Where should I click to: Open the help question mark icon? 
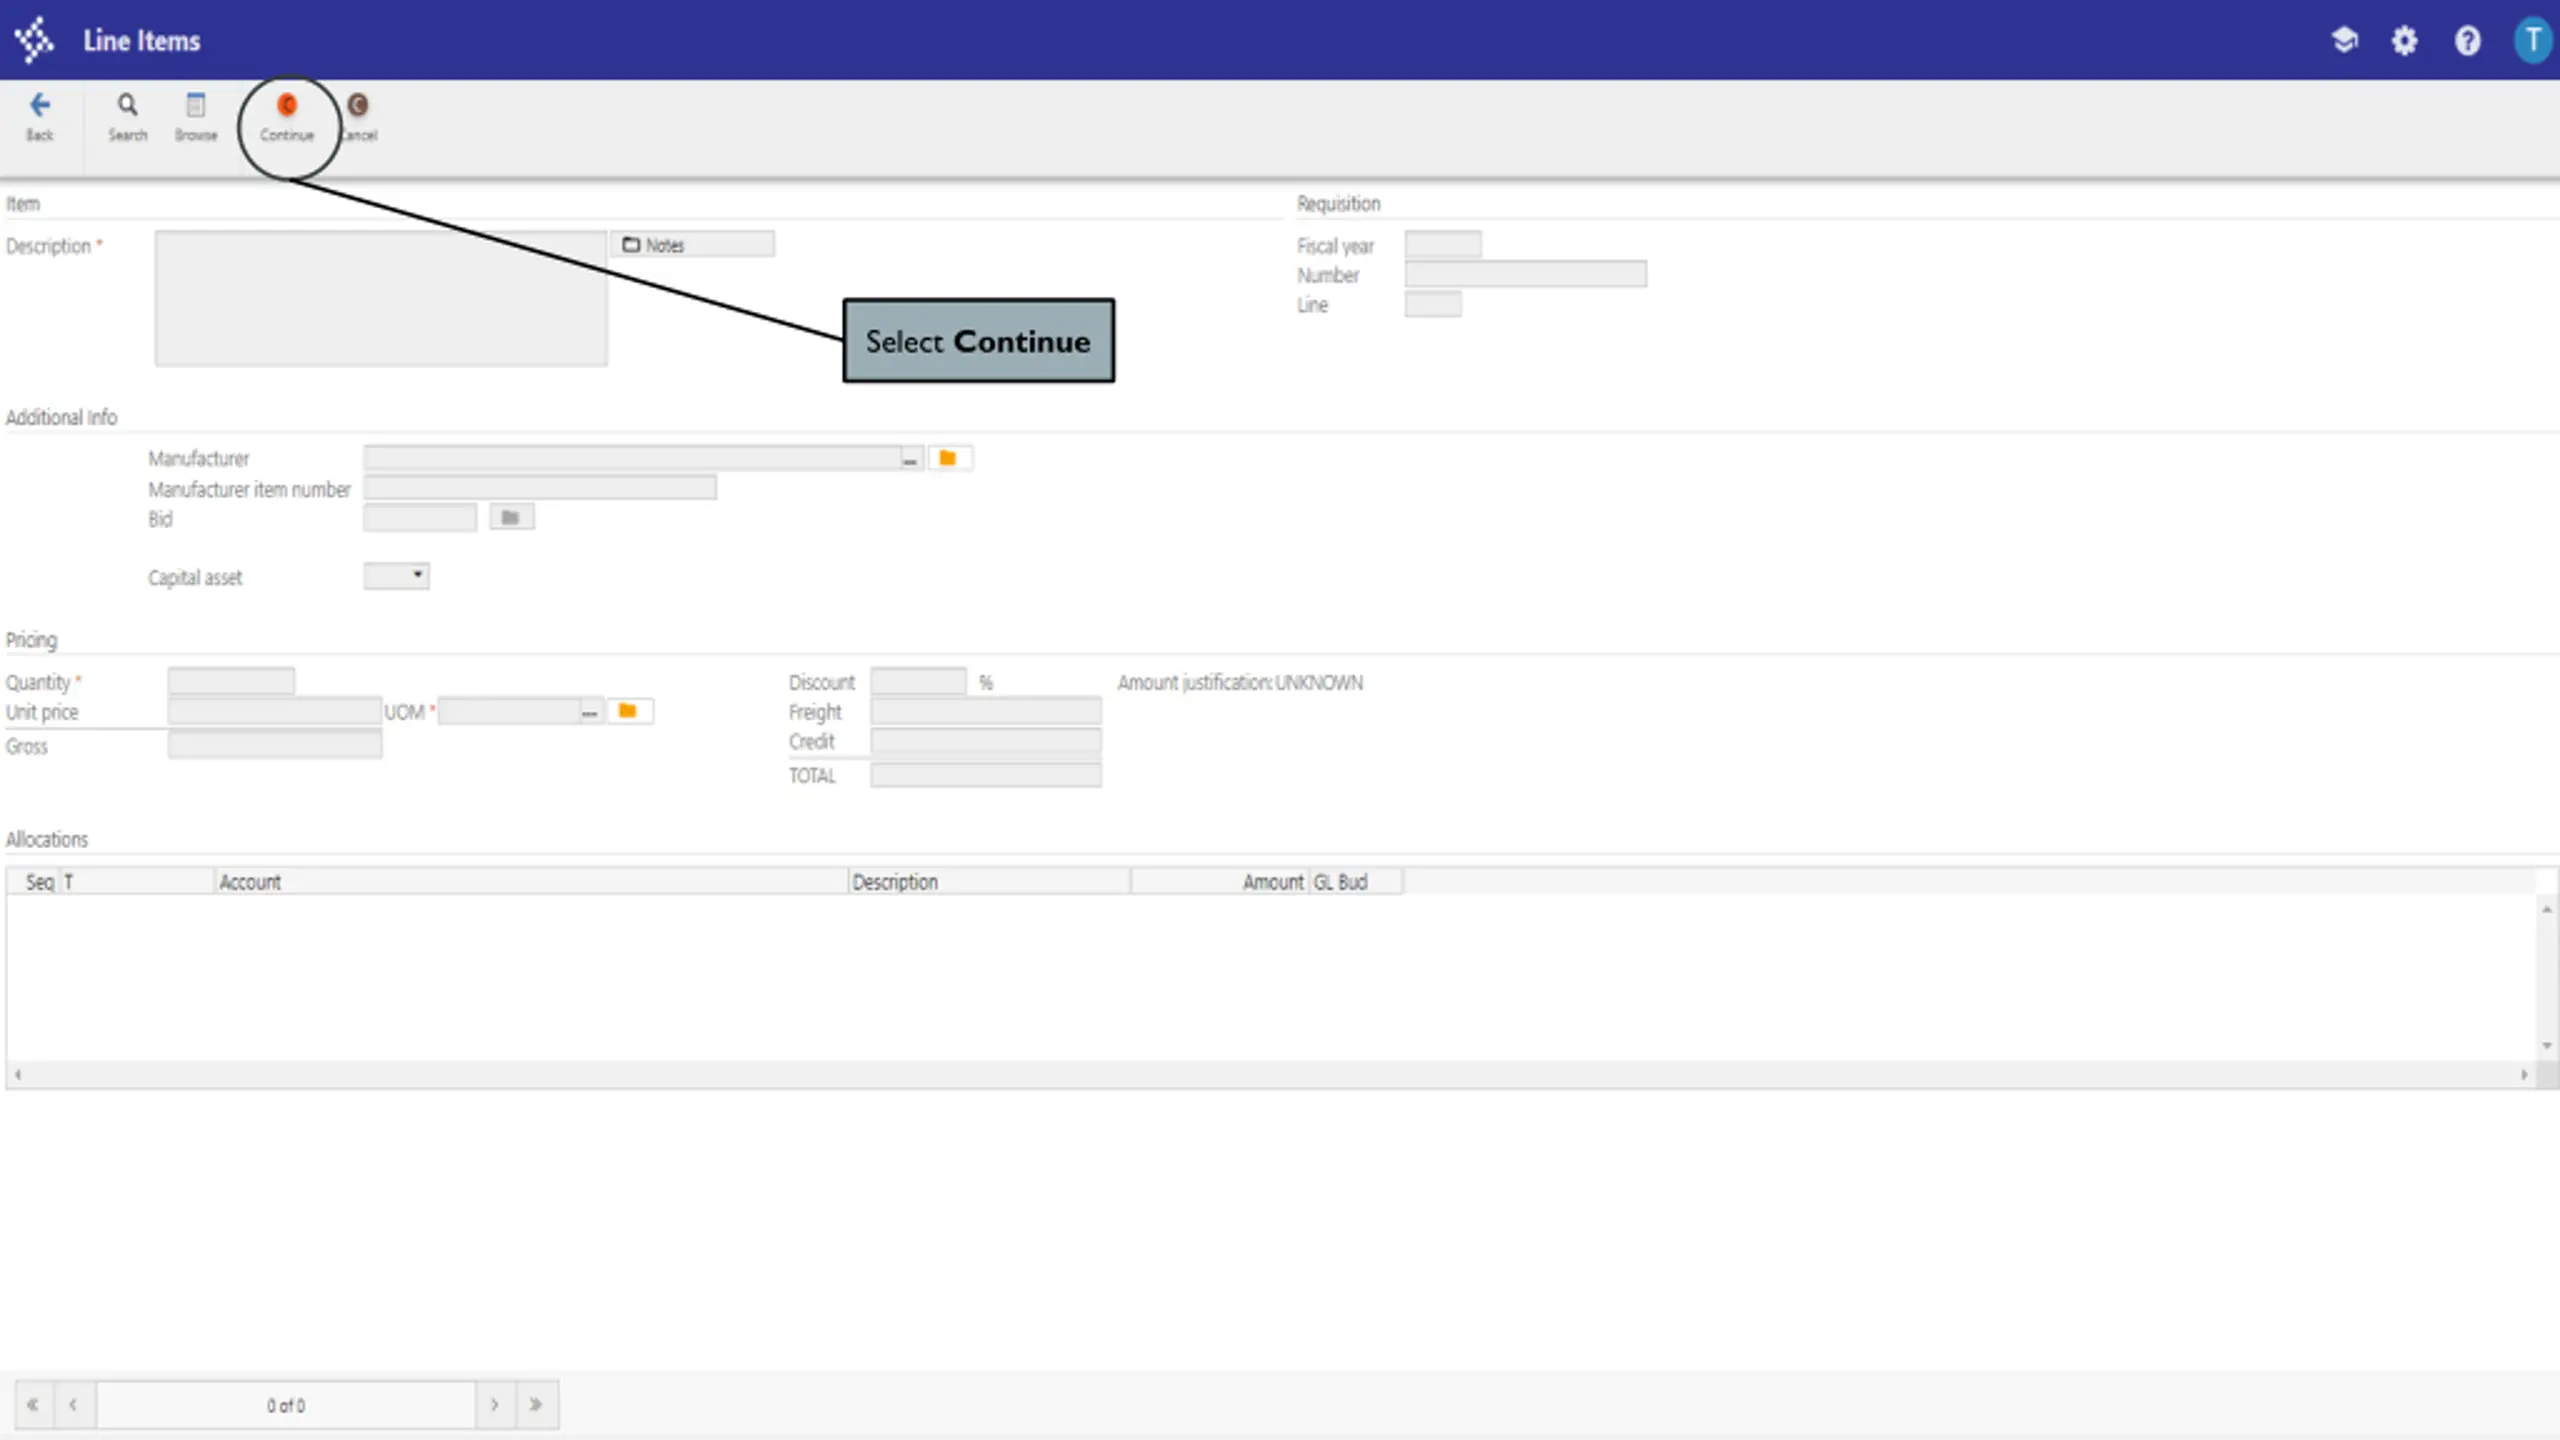click(x=2467, y=40)
